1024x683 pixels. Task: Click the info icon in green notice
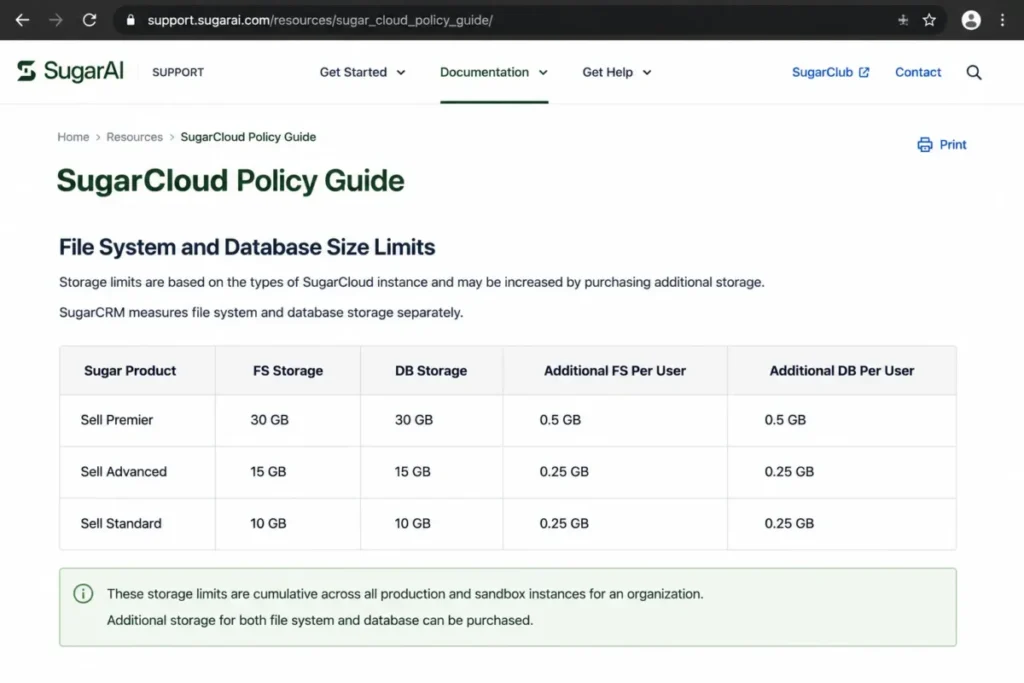pyautogui.click(x=83, y=594)
